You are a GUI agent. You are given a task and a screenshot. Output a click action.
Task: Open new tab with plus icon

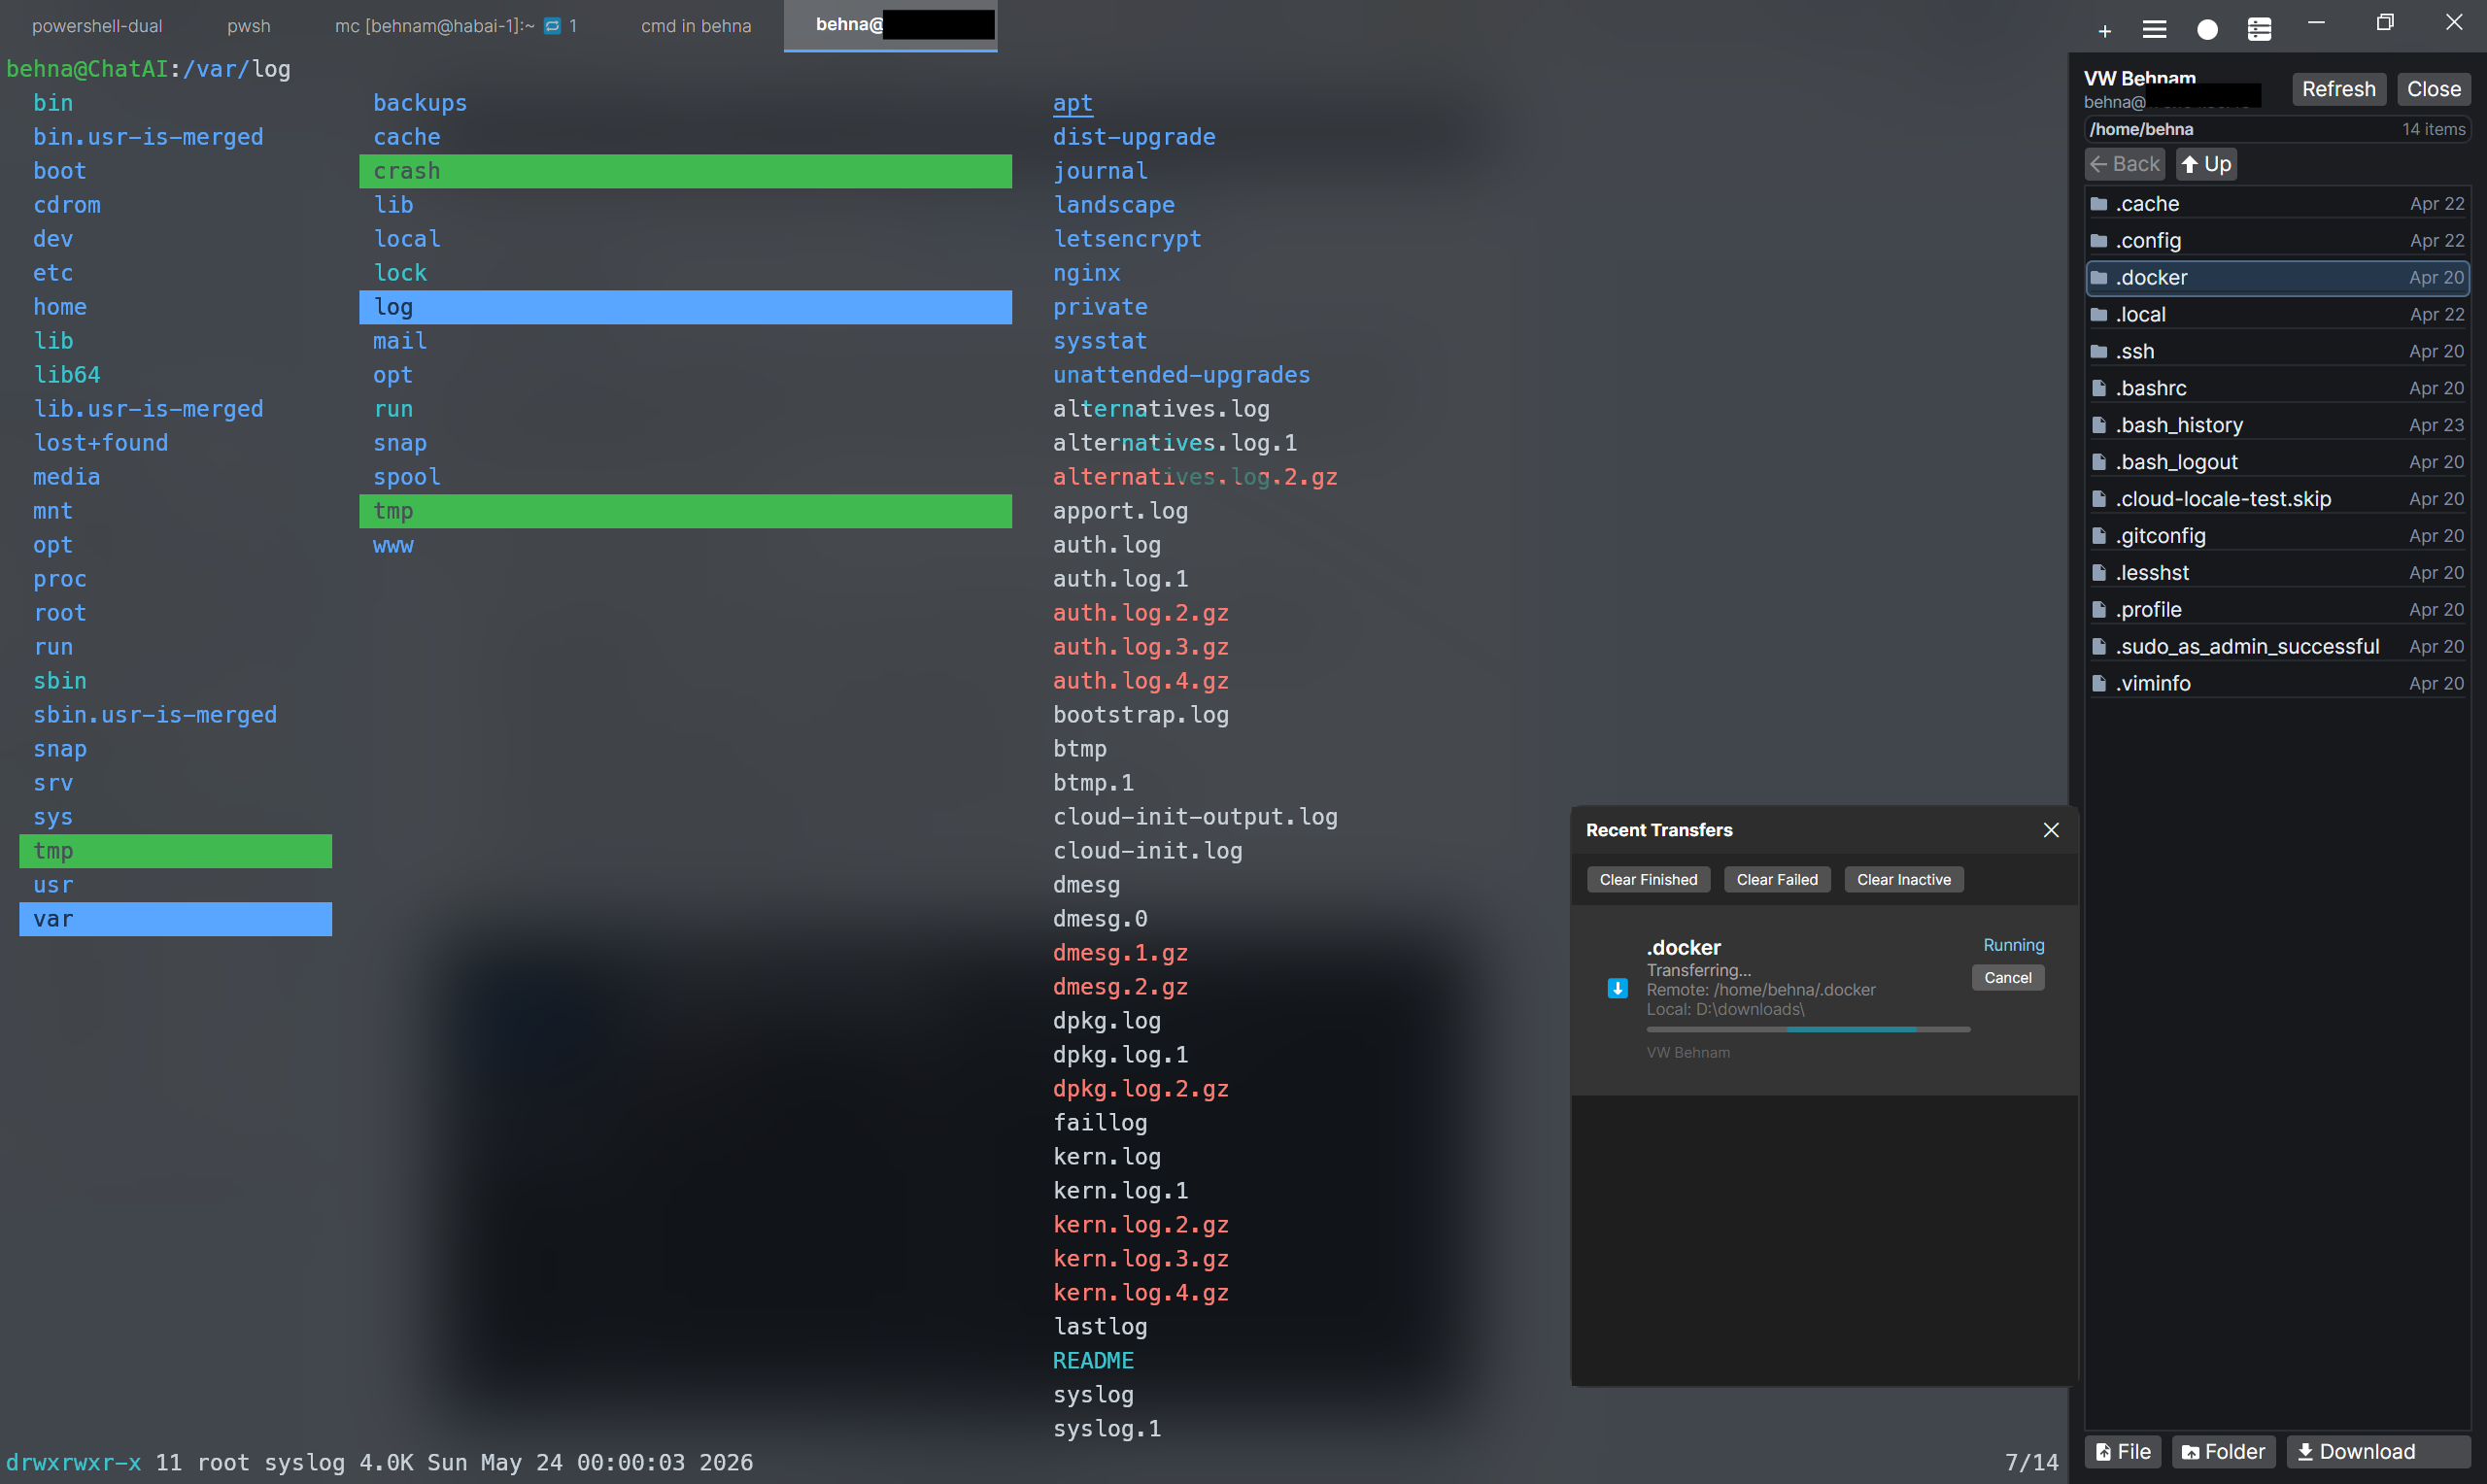coord(2104,31)
